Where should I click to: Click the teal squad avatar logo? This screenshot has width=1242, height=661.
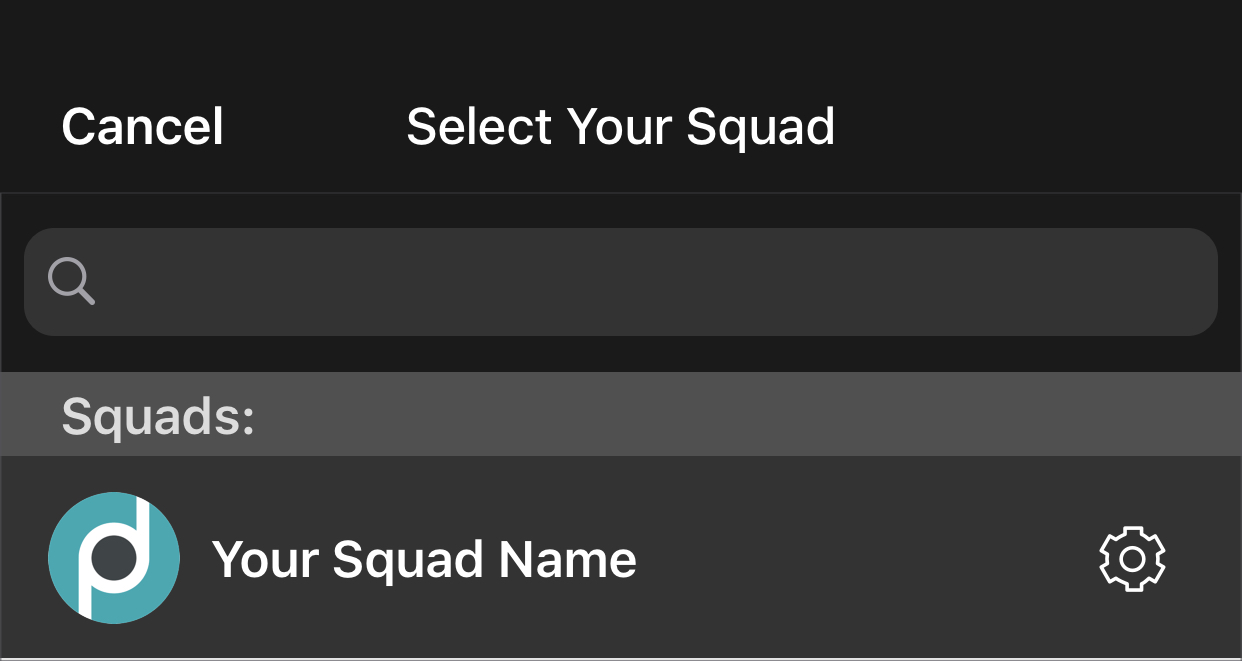tap(114, 558)
